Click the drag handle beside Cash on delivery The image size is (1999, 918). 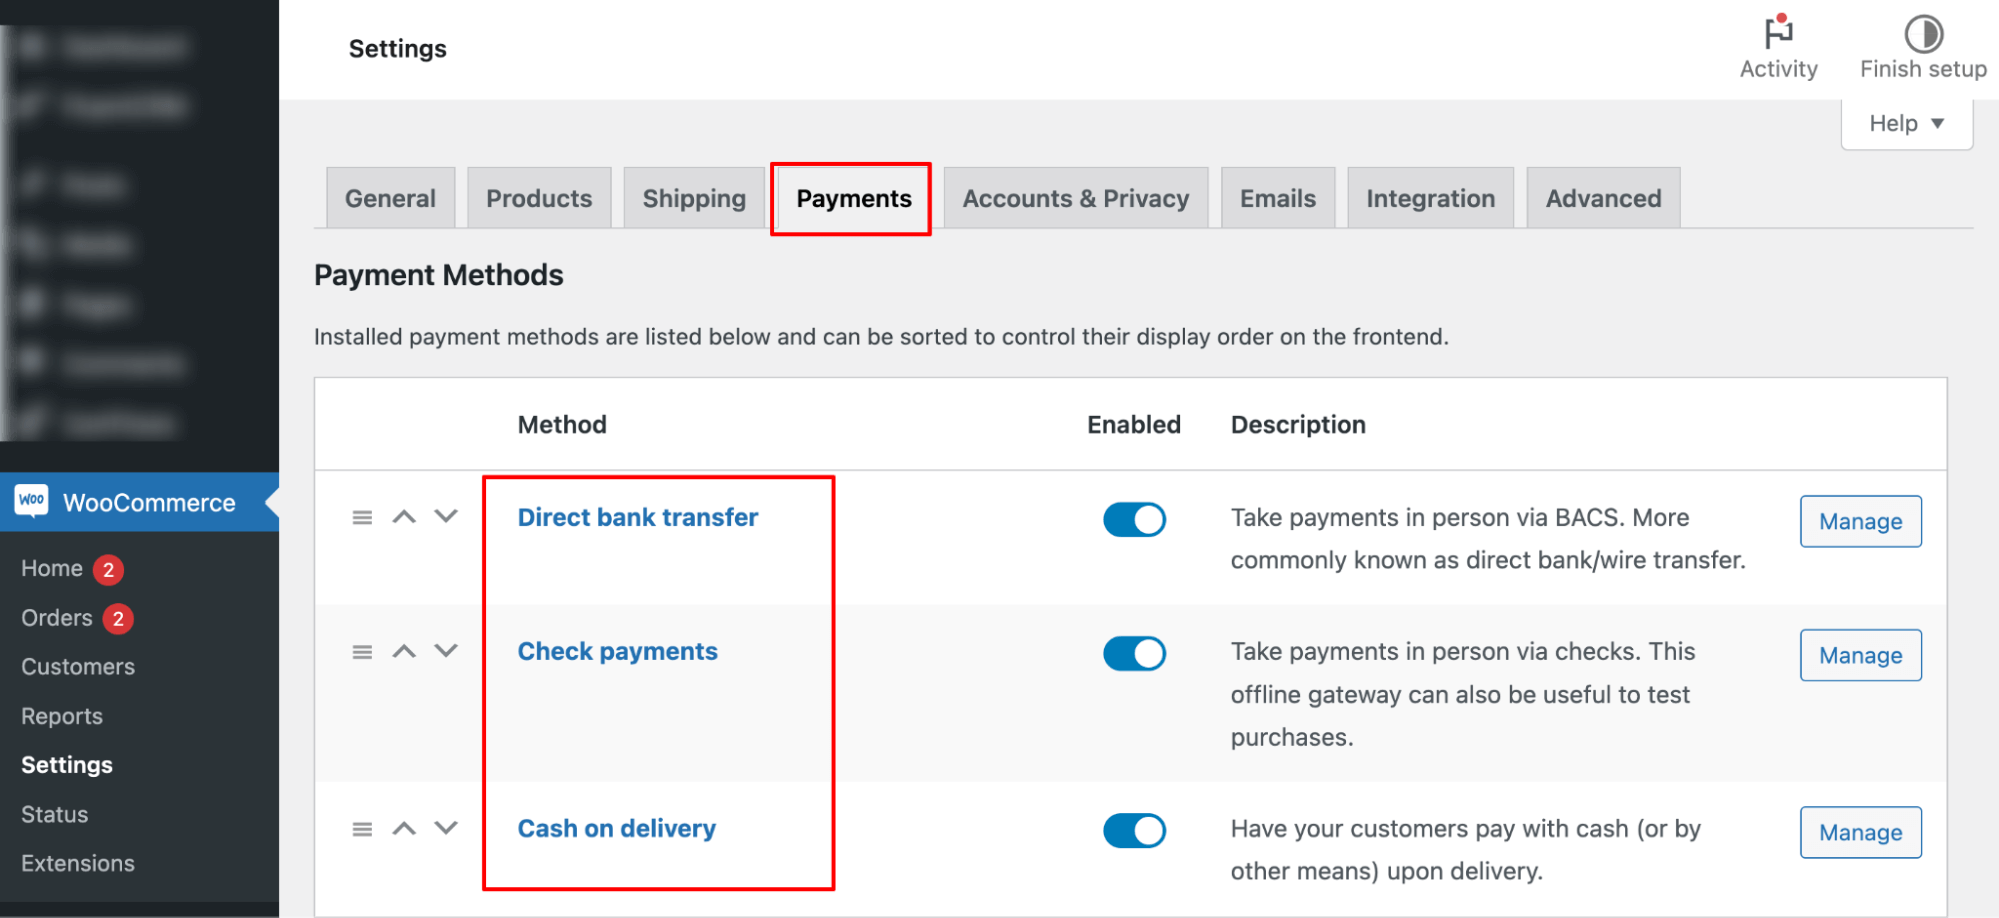[361, 828]
